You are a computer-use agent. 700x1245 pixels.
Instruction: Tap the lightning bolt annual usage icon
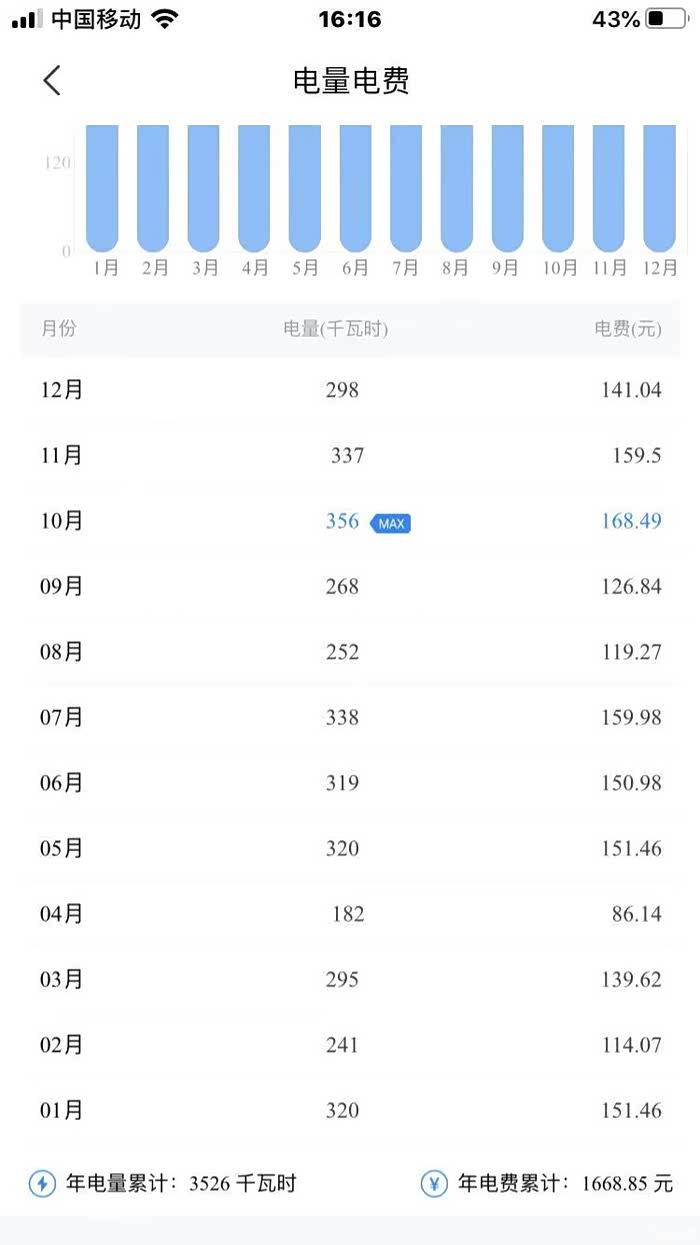(41, 1184)
